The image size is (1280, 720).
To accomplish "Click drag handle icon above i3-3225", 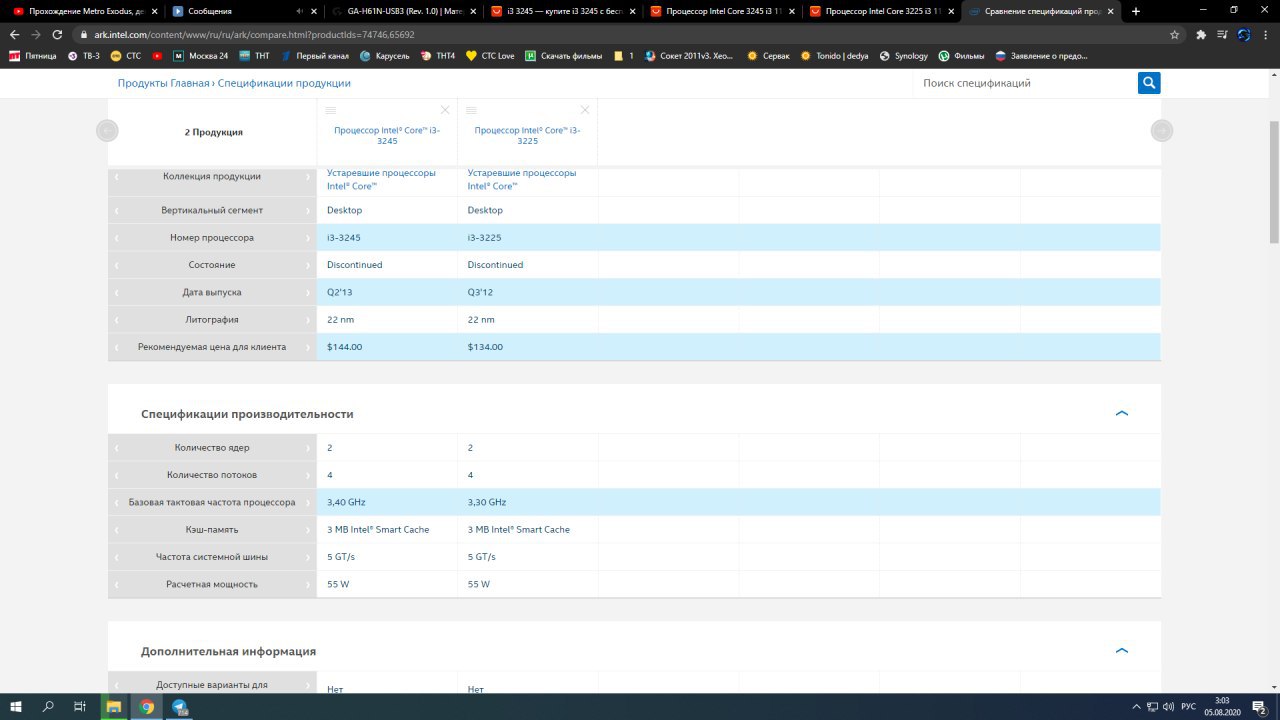I will coord(471,110).
